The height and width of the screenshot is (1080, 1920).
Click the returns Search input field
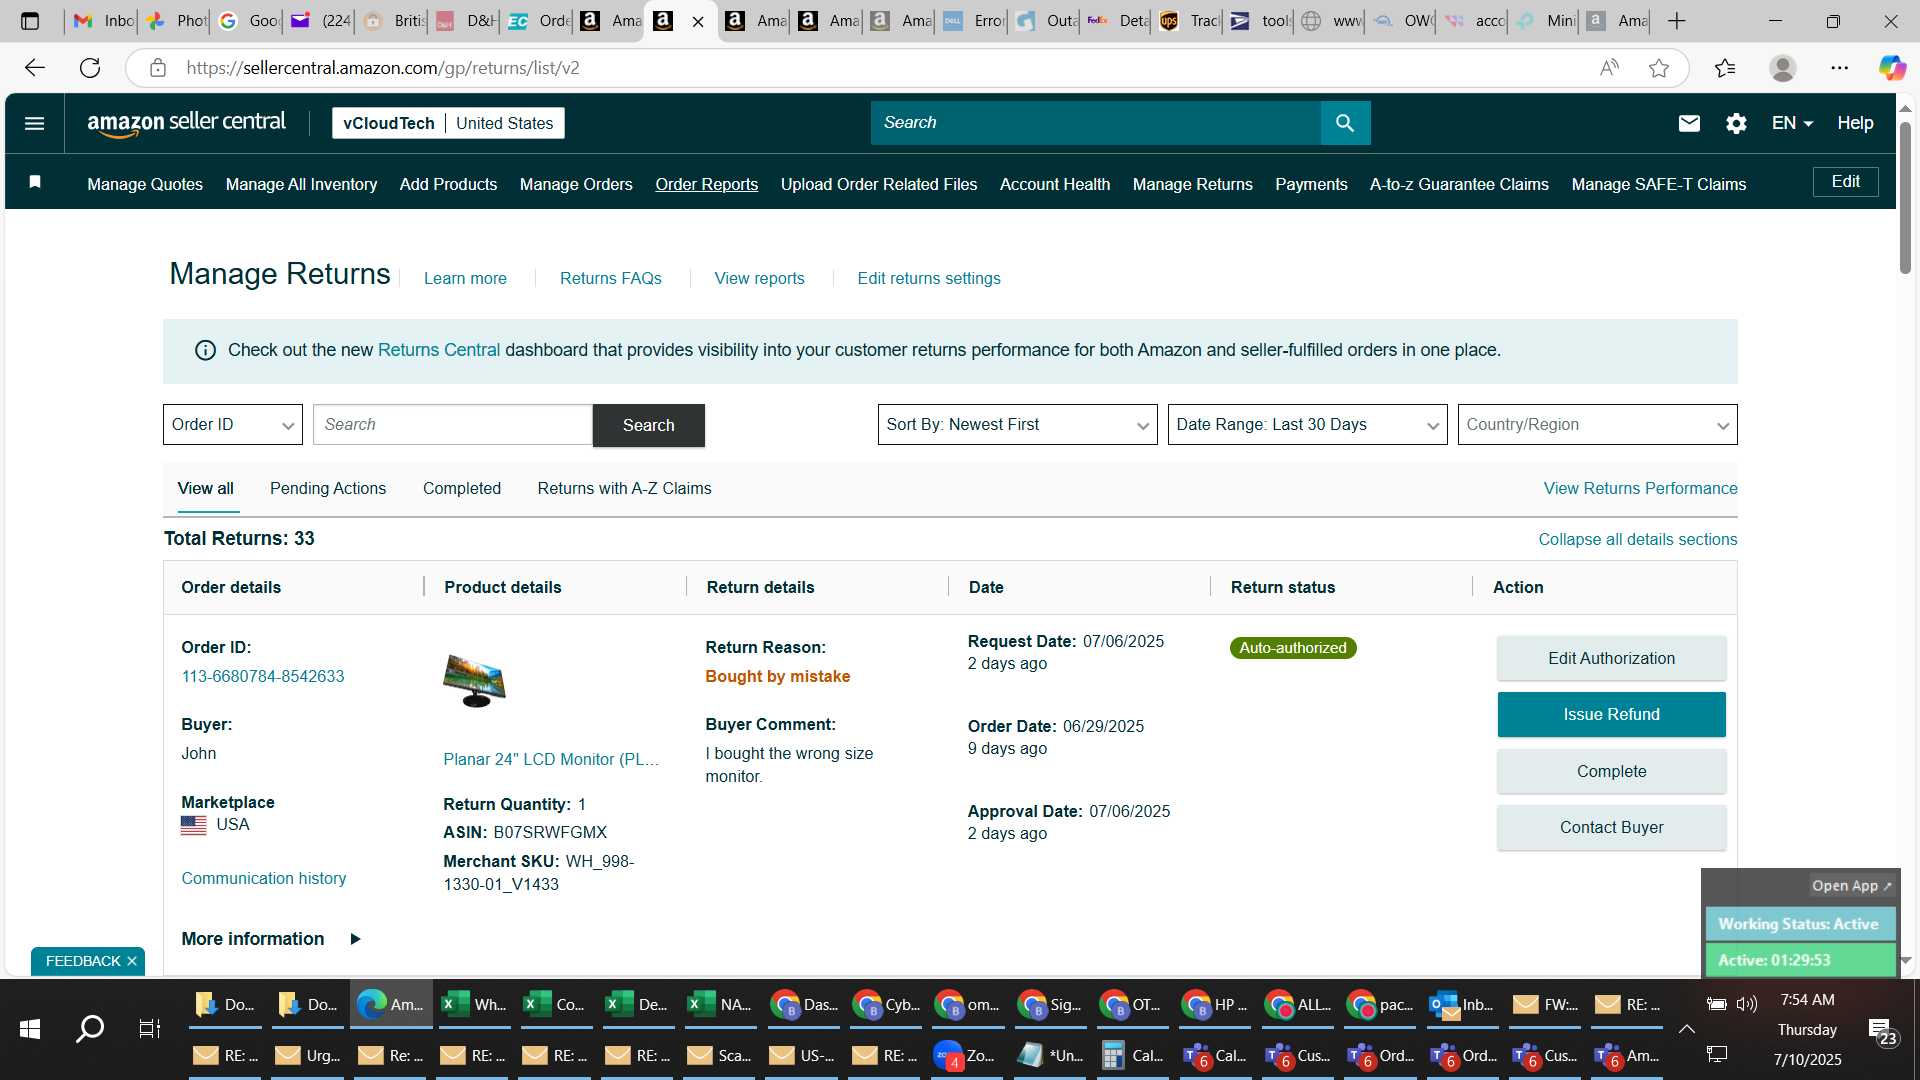click(452, 425)
